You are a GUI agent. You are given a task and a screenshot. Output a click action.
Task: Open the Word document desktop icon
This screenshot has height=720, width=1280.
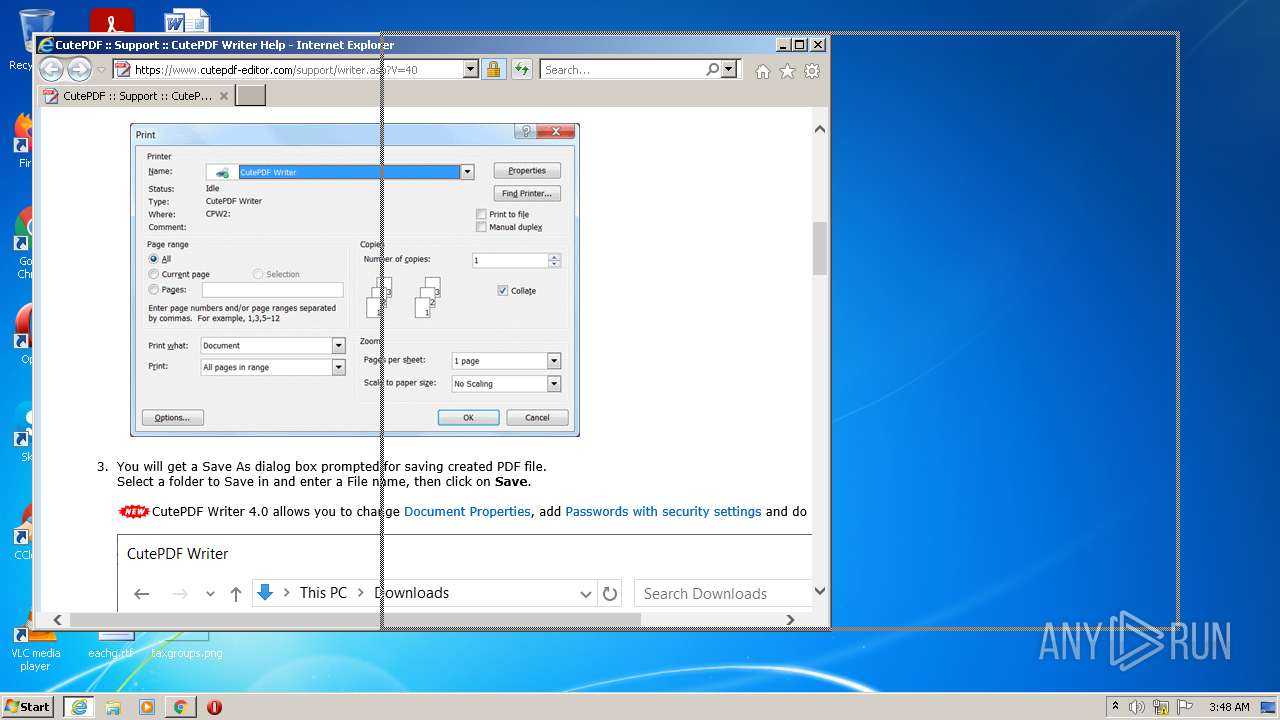coord(186,20)
